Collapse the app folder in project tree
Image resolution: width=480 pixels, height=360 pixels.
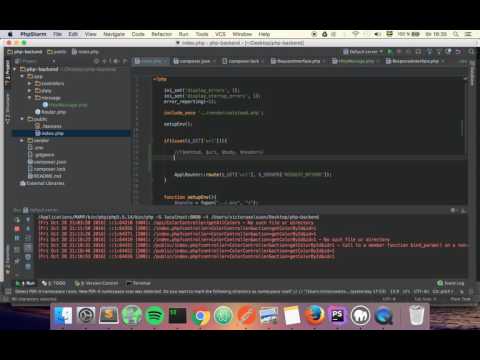click(22, 76)
